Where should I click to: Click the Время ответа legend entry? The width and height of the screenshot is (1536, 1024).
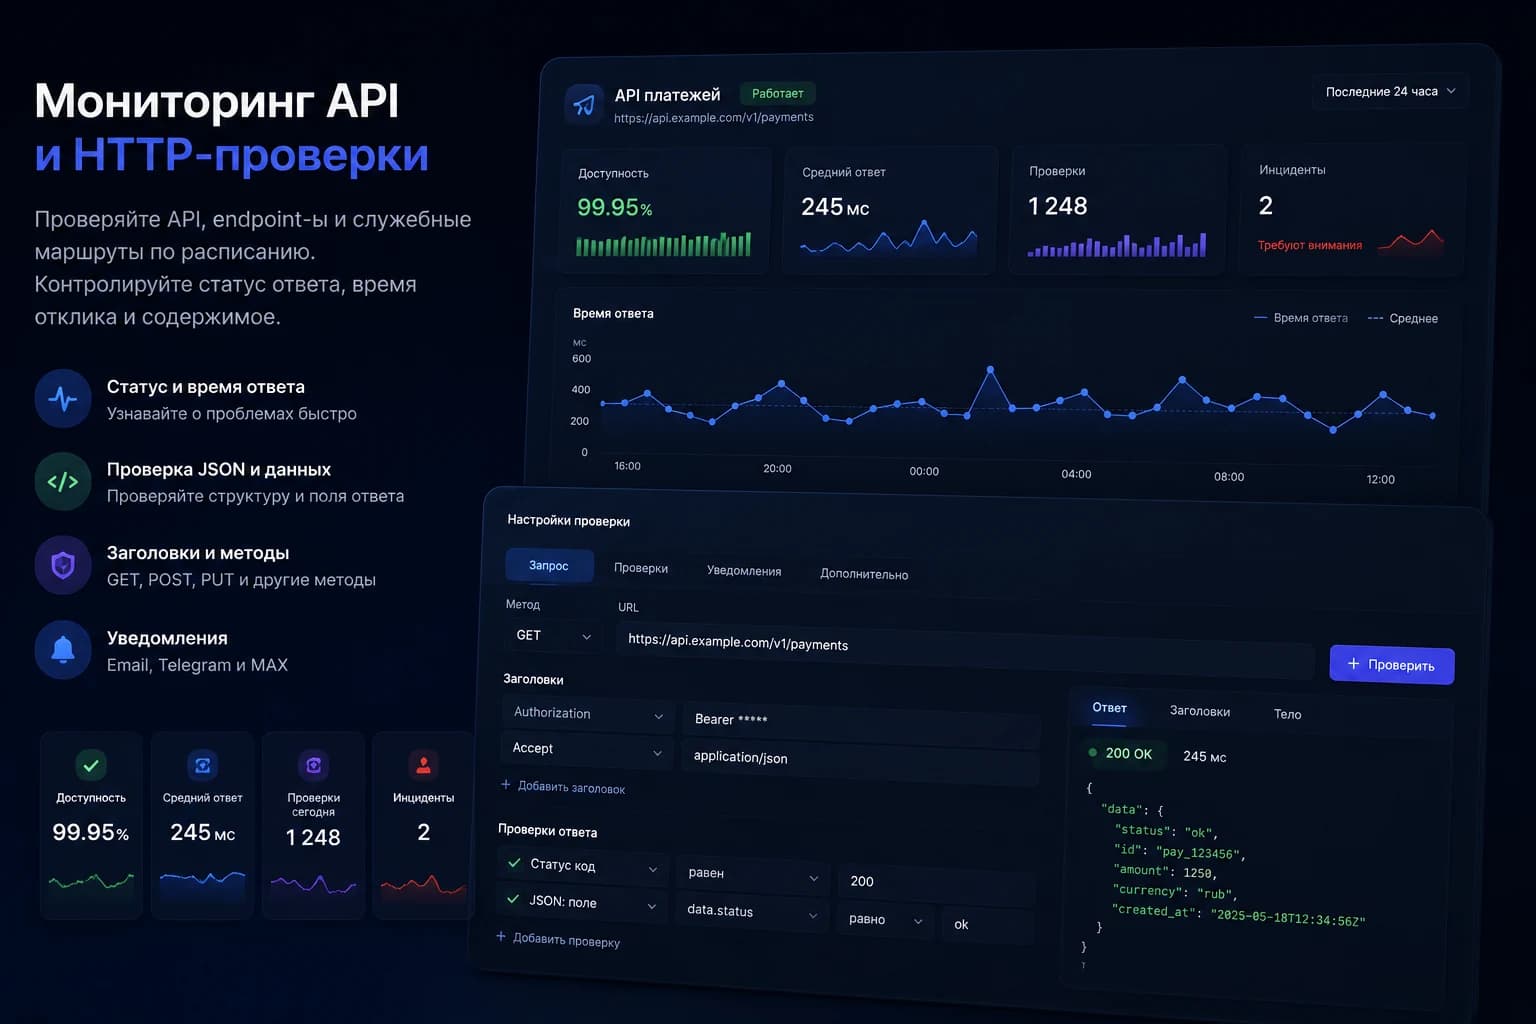pyautogui.click(x=1301, y=317)
